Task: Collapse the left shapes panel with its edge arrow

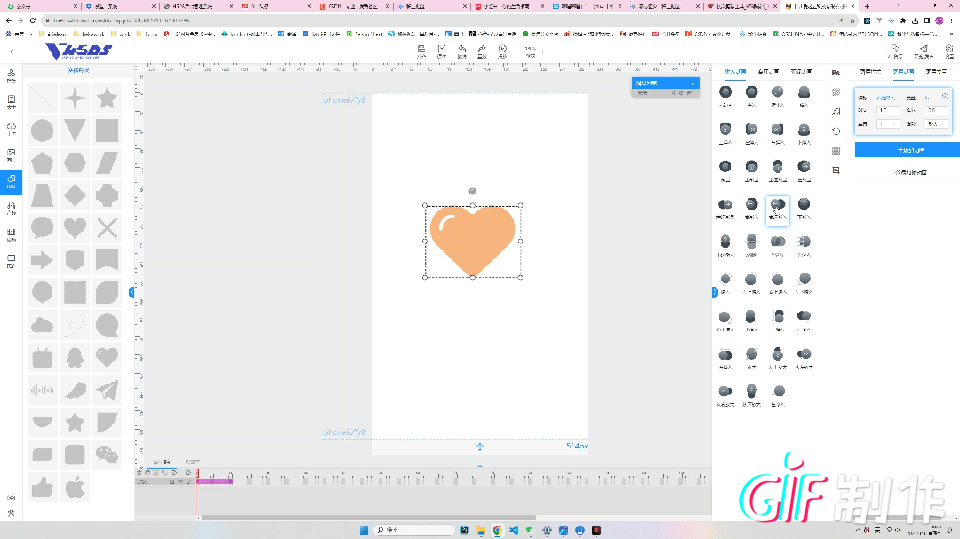Action: click(x=132, y=293)
